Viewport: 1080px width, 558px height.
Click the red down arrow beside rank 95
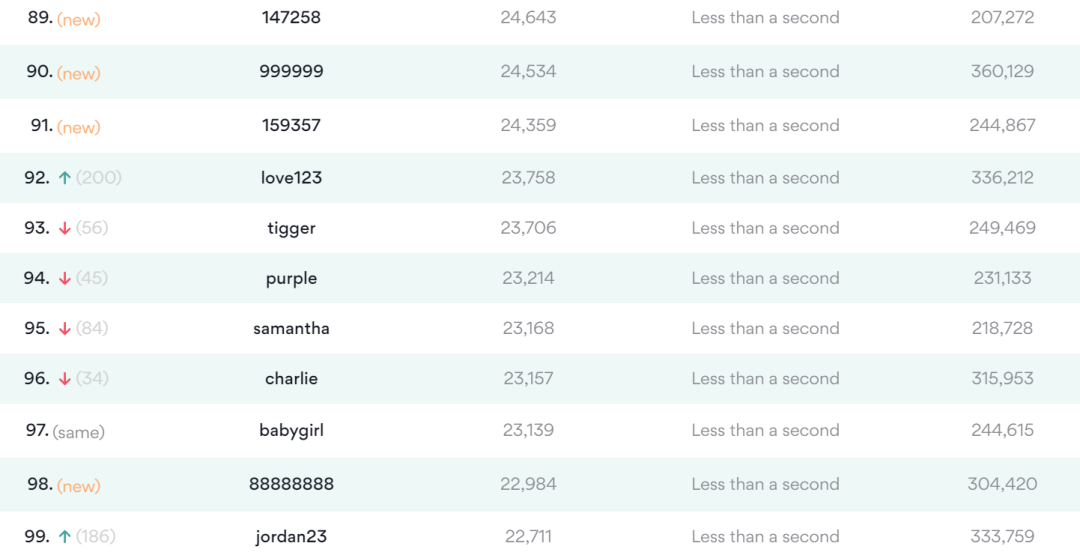65,328
